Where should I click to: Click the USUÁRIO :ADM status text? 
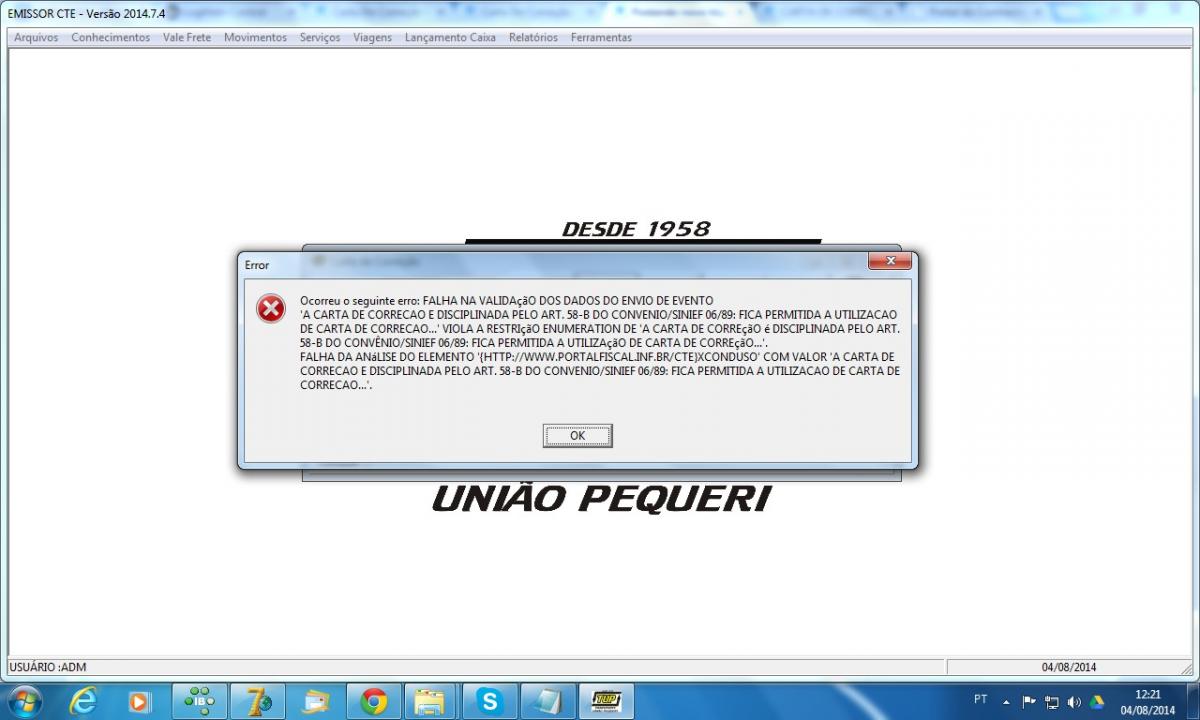[47, 667]
